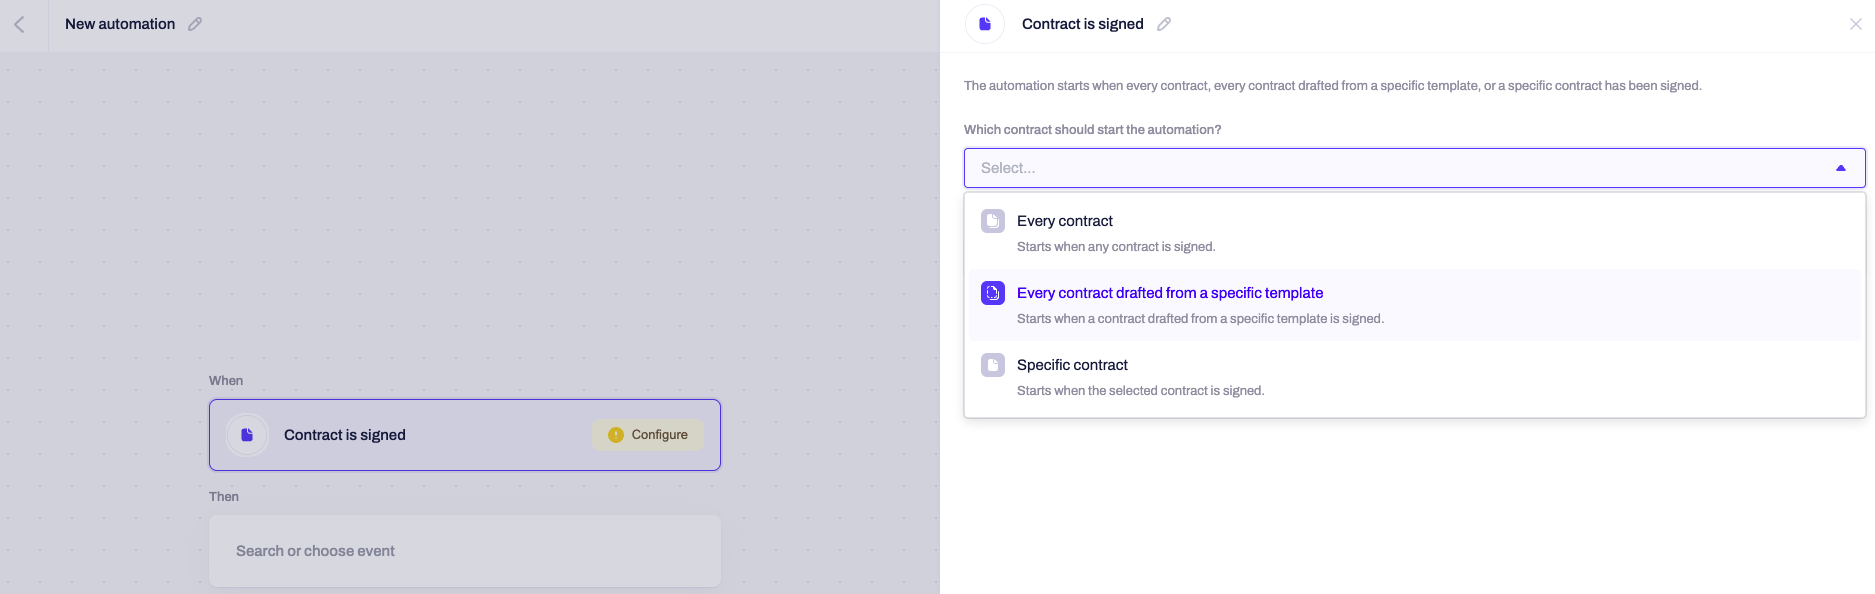Click the specific template option icon
This screenshot has width=1875, height=594.
[993, 293]
